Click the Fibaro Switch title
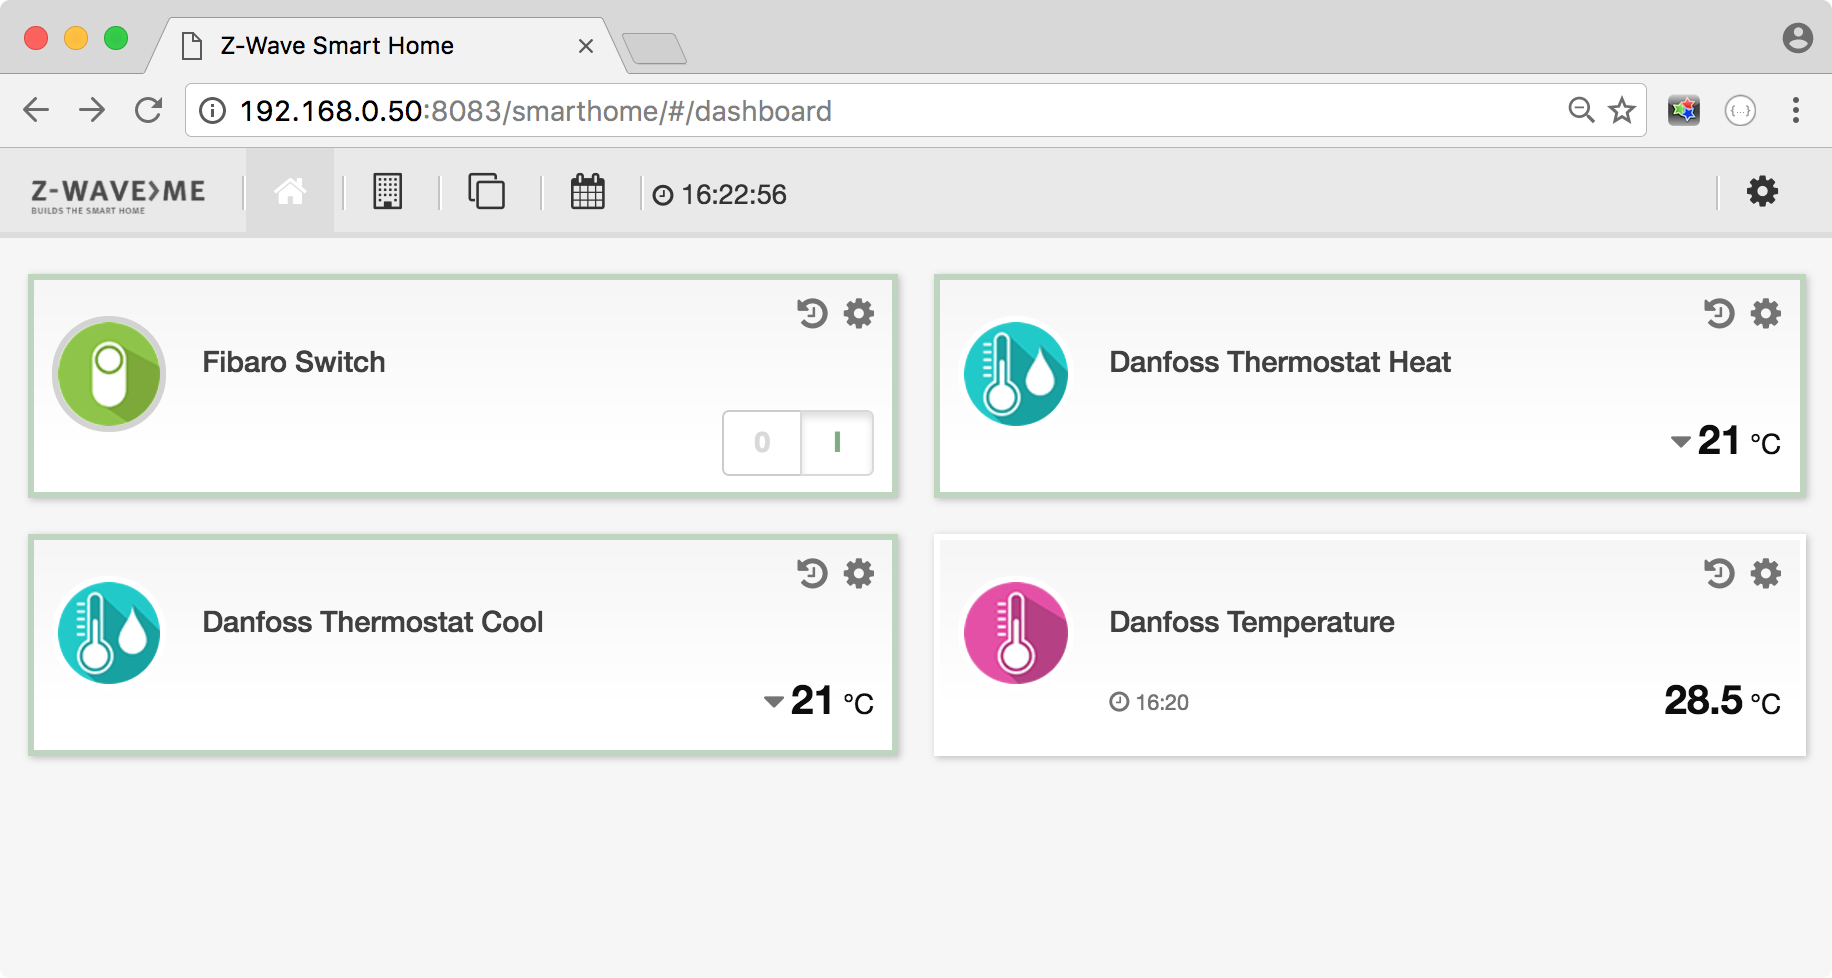The image size is (1832, 978). coord(294,362)
